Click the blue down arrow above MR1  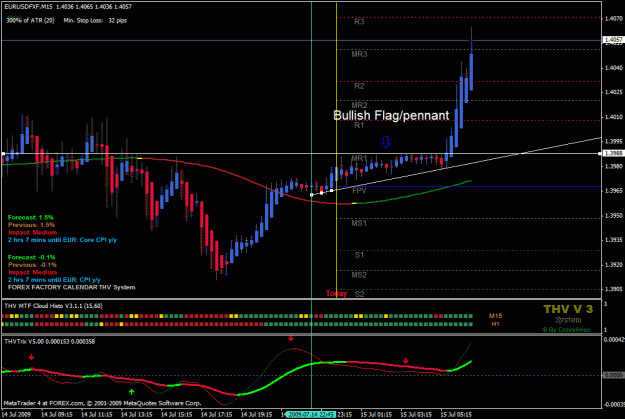coord(385,142)
